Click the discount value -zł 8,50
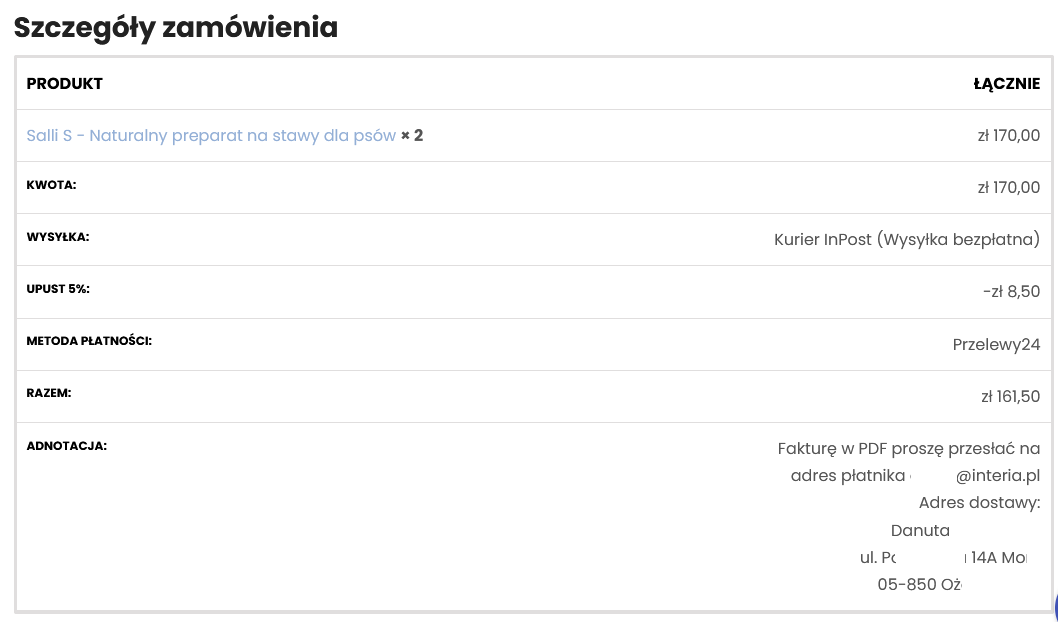 [1011, 291]
